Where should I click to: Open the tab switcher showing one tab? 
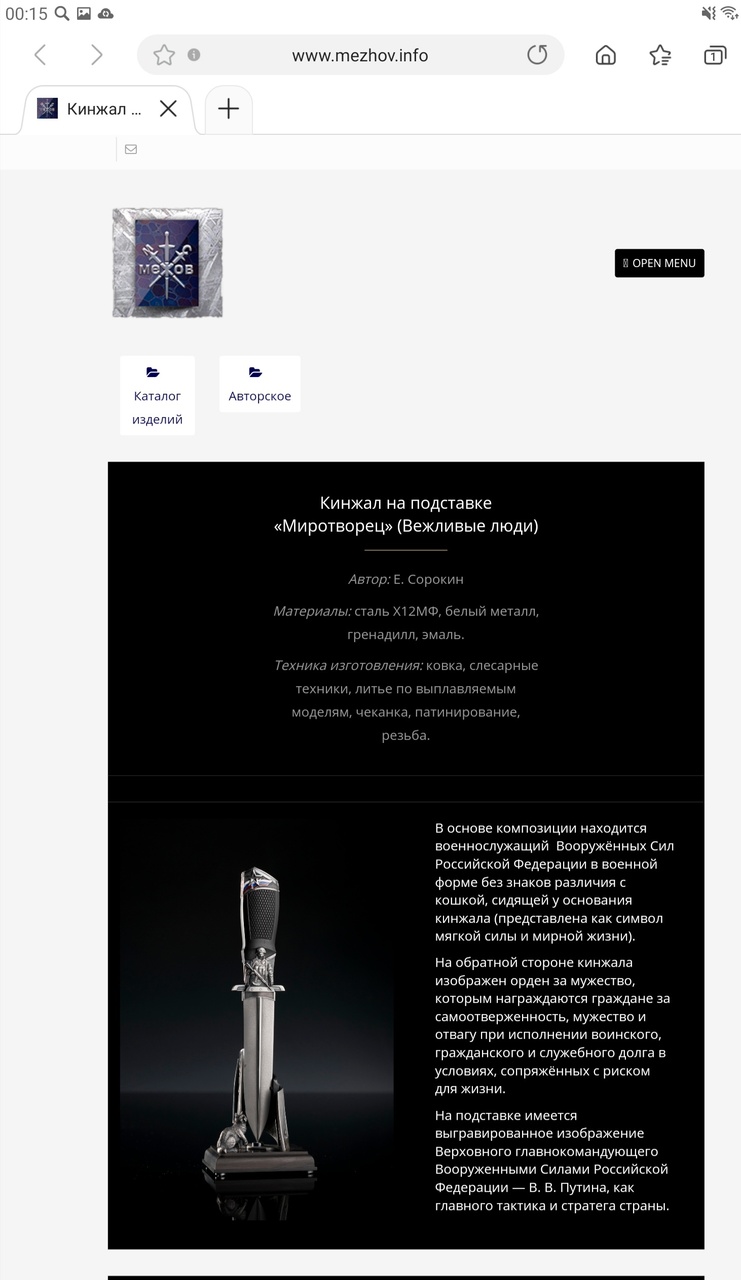tap(714, 55)
